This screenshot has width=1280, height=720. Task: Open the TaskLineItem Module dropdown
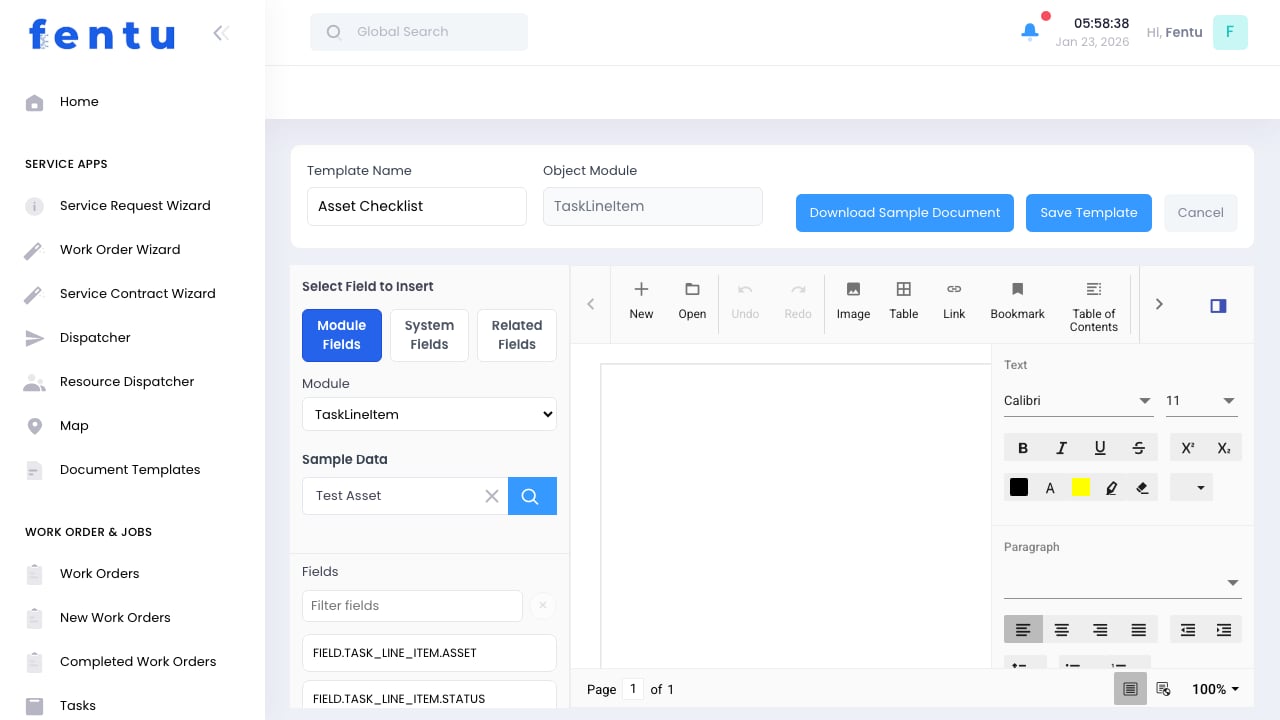pos(429,414)
